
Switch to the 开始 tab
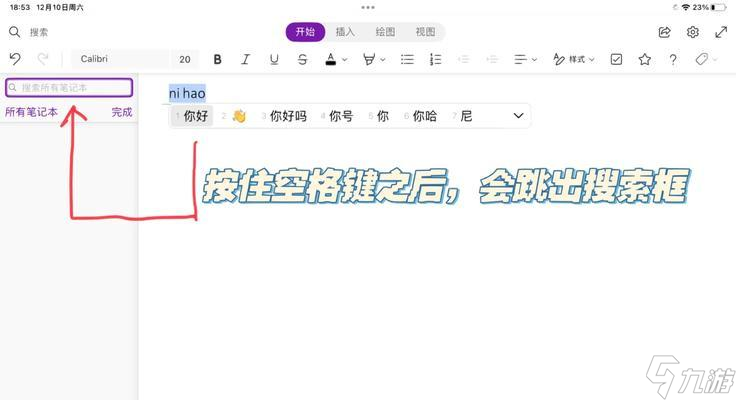coord(305,32)
